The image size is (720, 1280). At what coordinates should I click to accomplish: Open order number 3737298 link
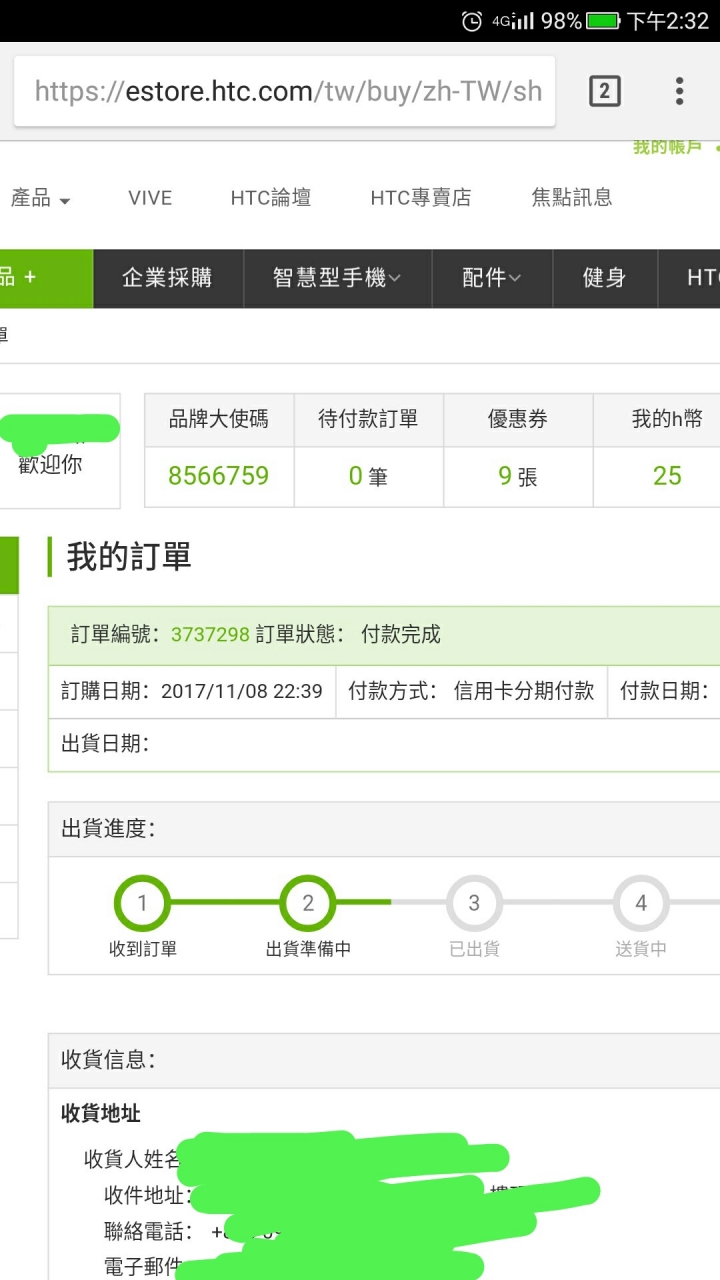point(210,635)
